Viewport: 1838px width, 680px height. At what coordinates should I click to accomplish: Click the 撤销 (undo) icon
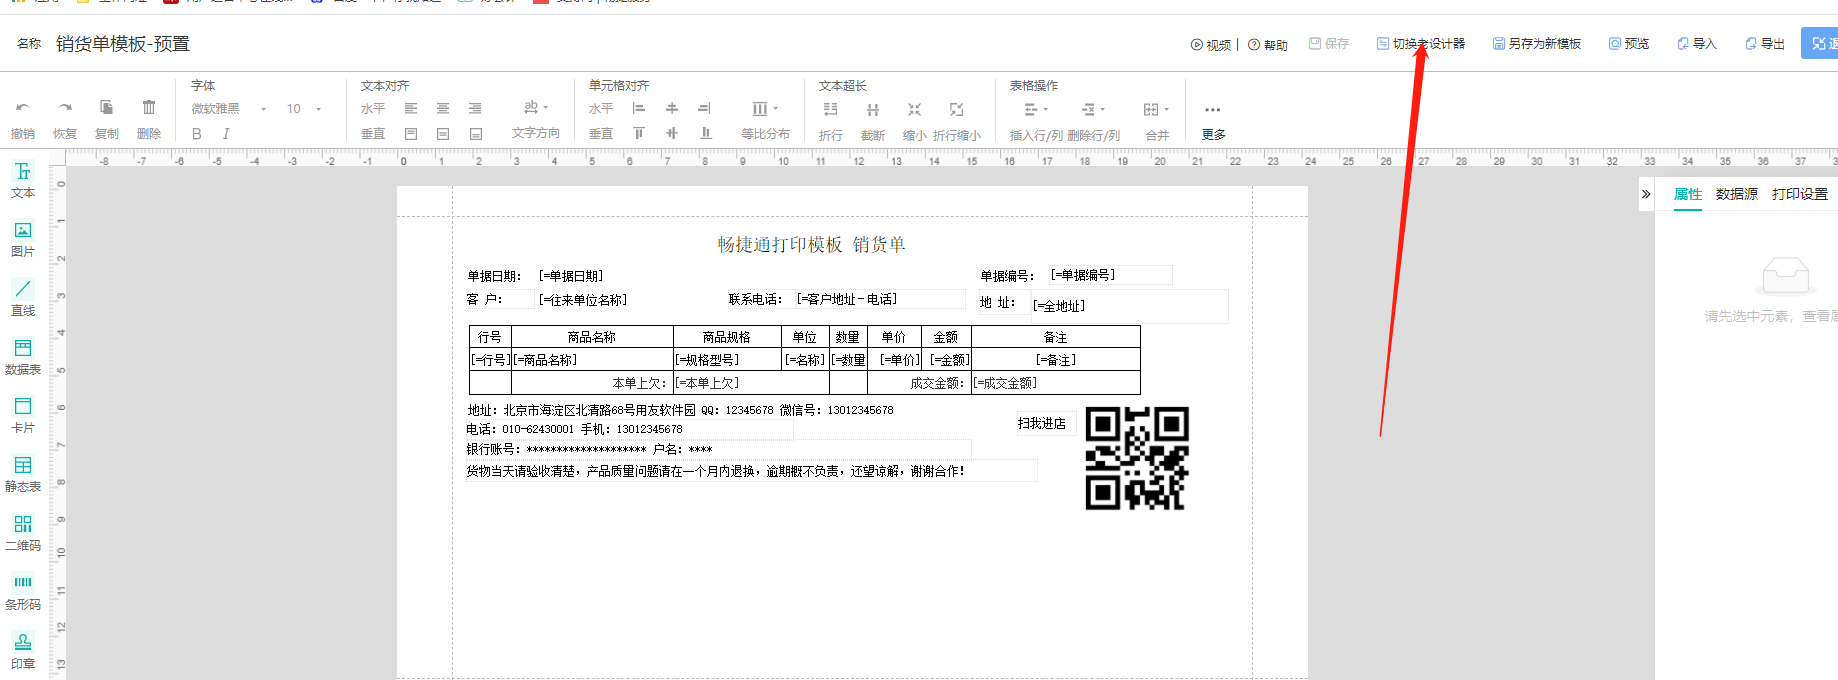pyautogui.click(x=22, y=108)
